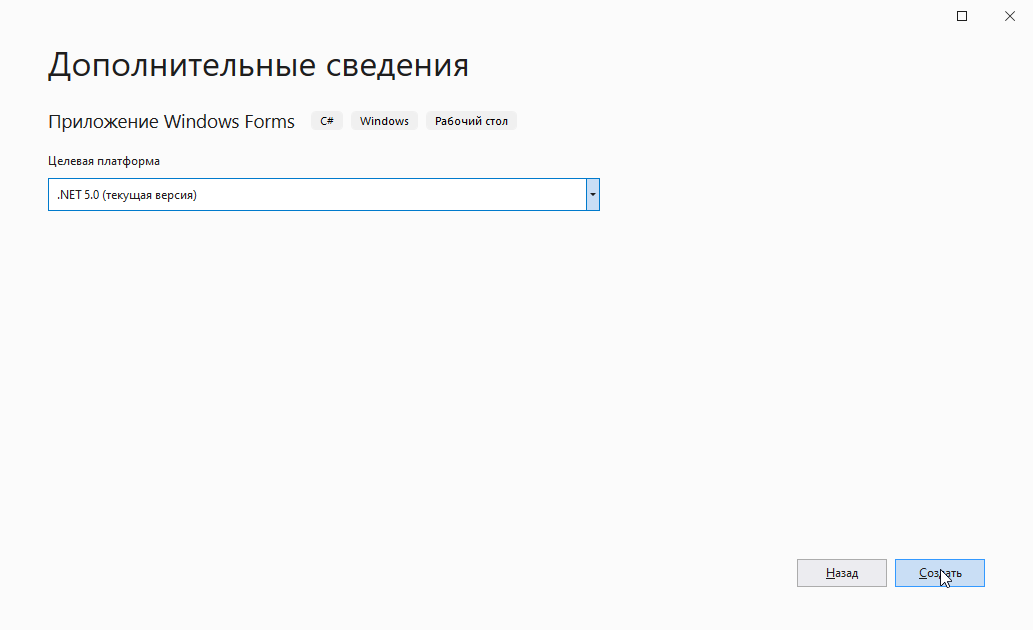Image resolution: width=1033 pixels, height=630 pixels.
Task: Close the project creation dialog
Action: (1008, 16)
